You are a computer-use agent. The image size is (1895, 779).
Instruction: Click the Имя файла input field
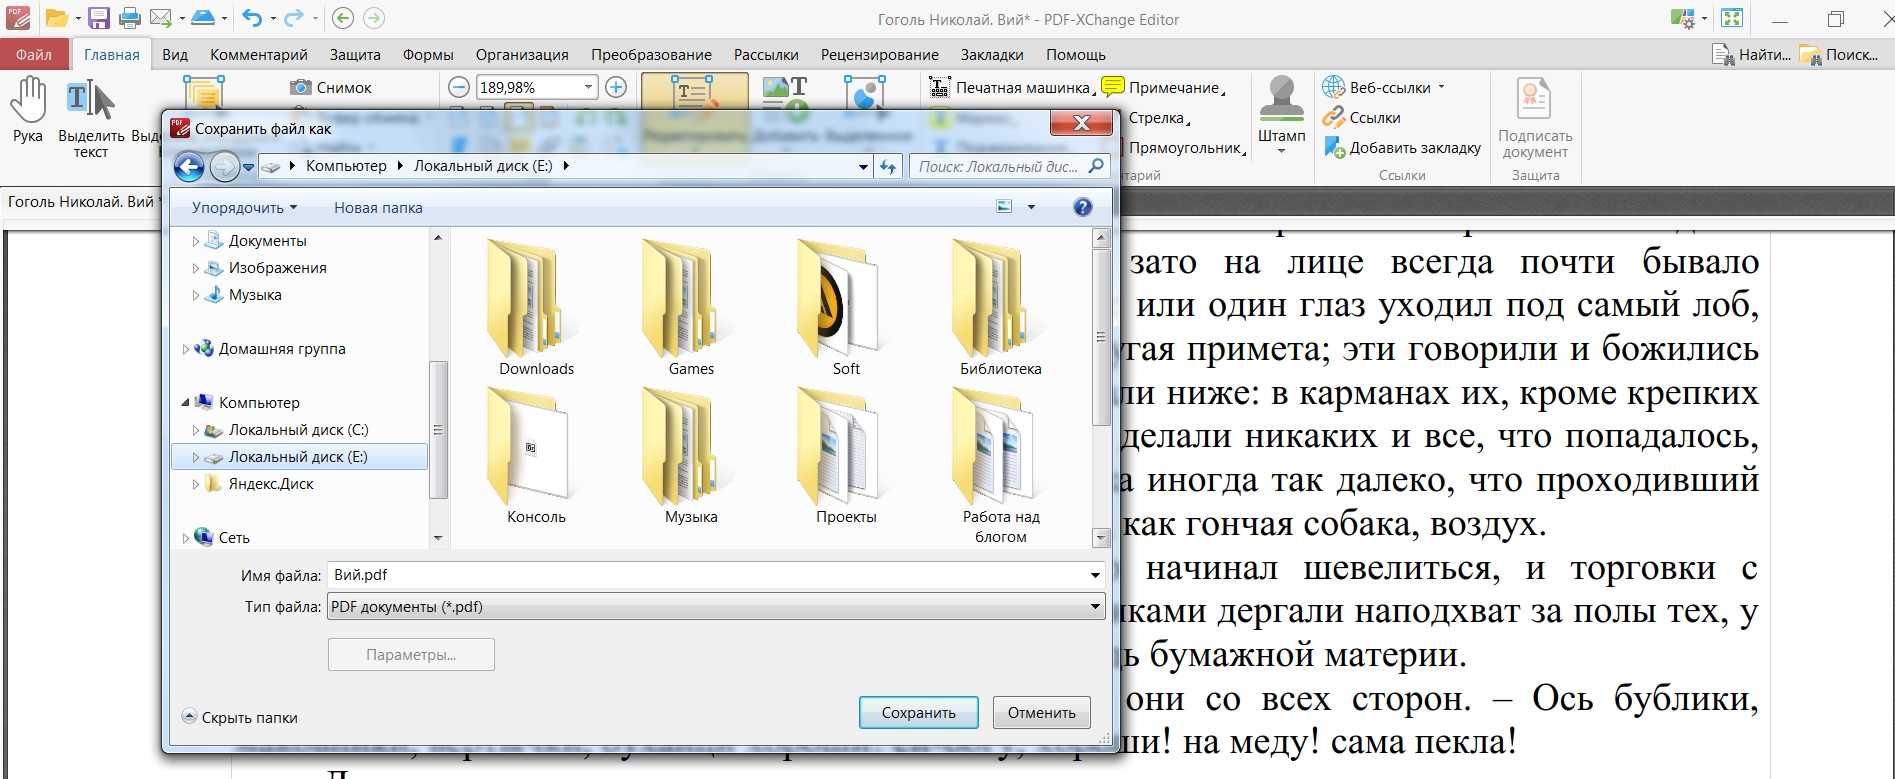(x=705, y=575)
